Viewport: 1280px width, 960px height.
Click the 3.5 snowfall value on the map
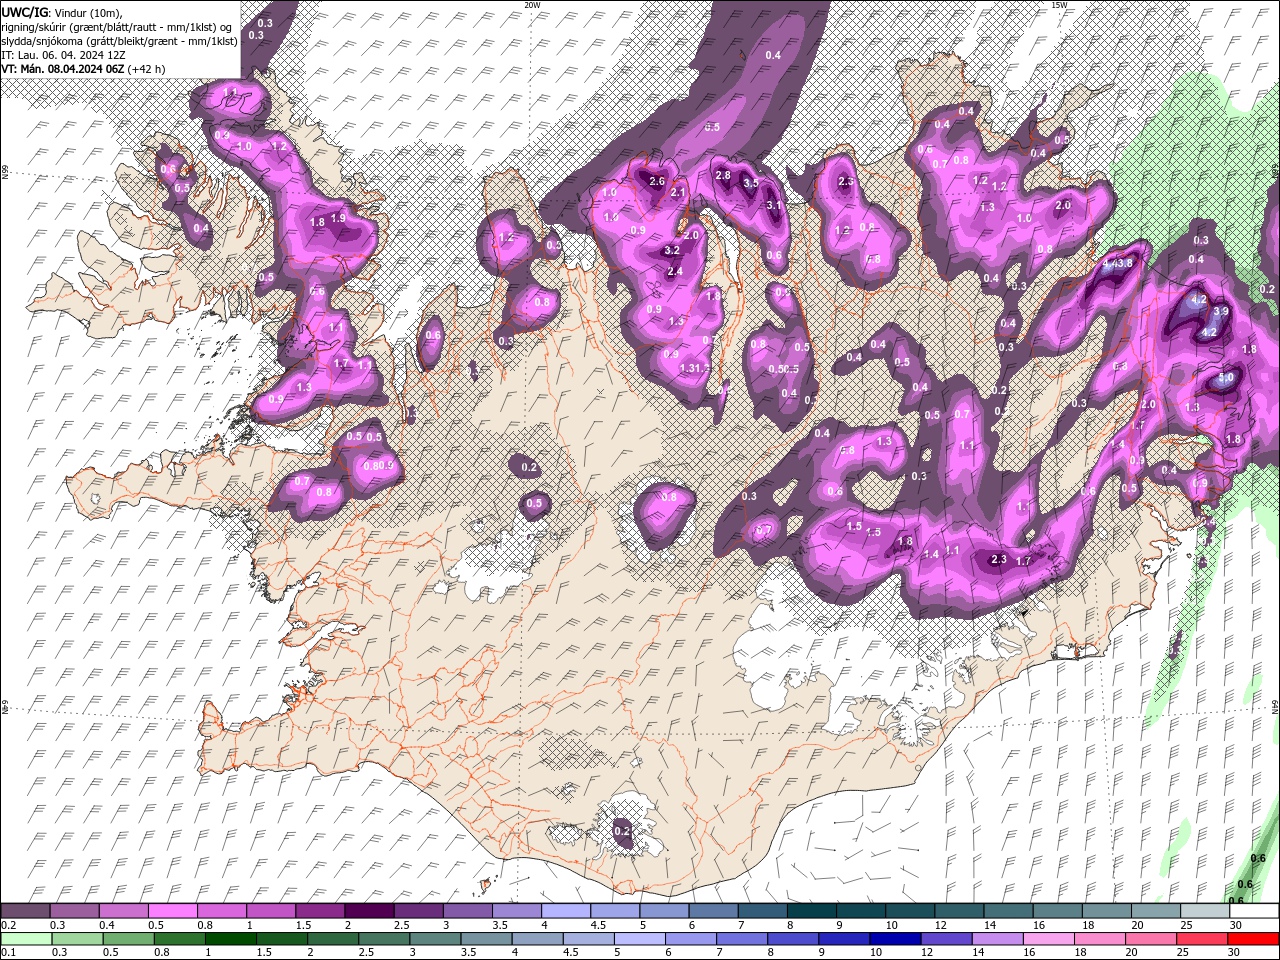[x=751, y=184]
